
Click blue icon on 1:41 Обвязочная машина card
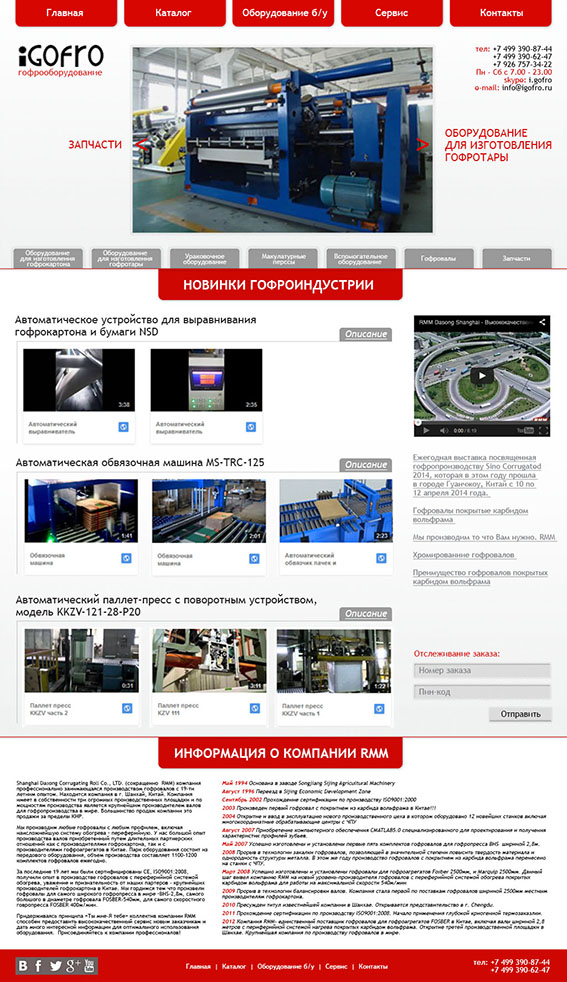126,558
